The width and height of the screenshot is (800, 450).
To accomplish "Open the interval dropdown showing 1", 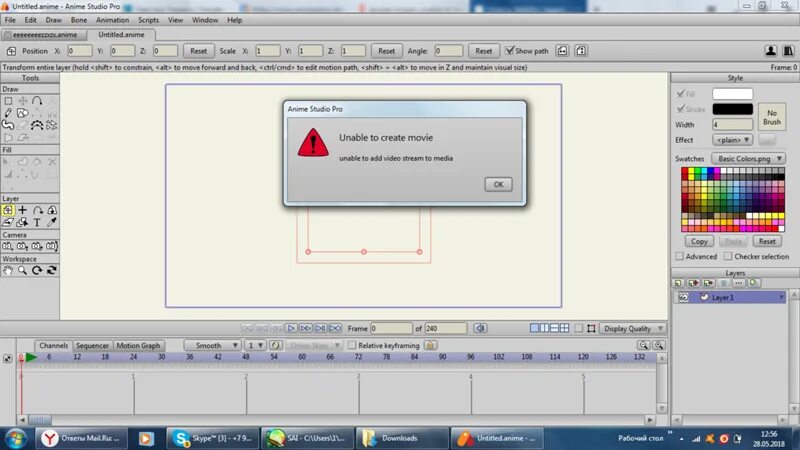I will pos(255,345).
